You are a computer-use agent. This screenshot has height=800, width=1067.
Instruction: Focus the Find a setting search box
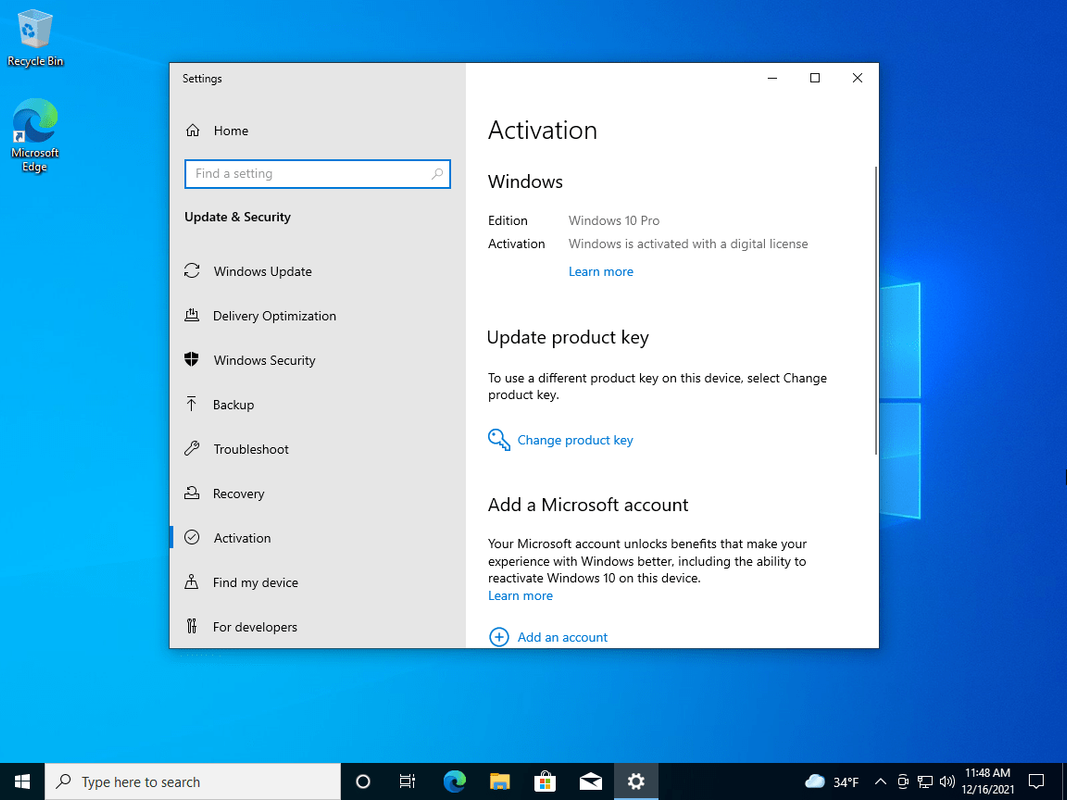click(317, 173)
